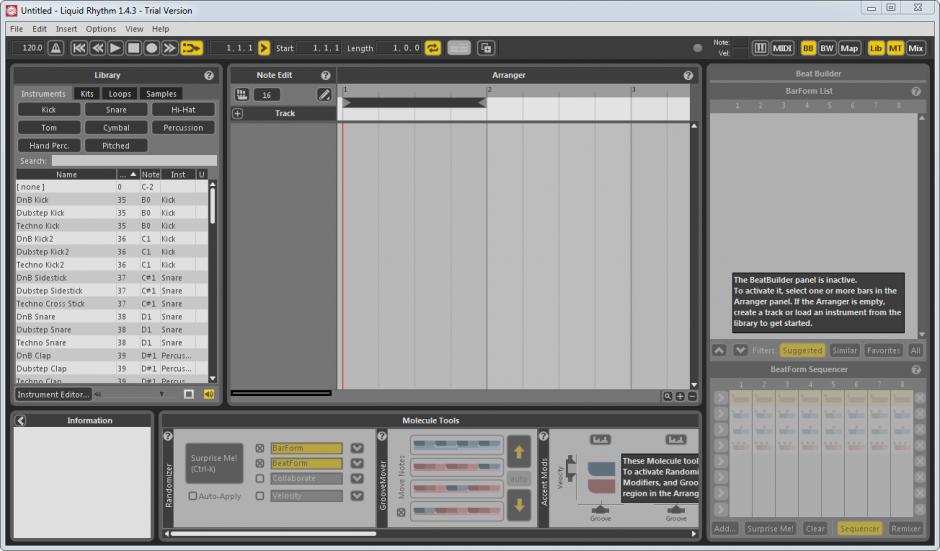The height and width of the screenshot is (551, 940).
Task: Click the Stop transport button
Action: [134, 48]
